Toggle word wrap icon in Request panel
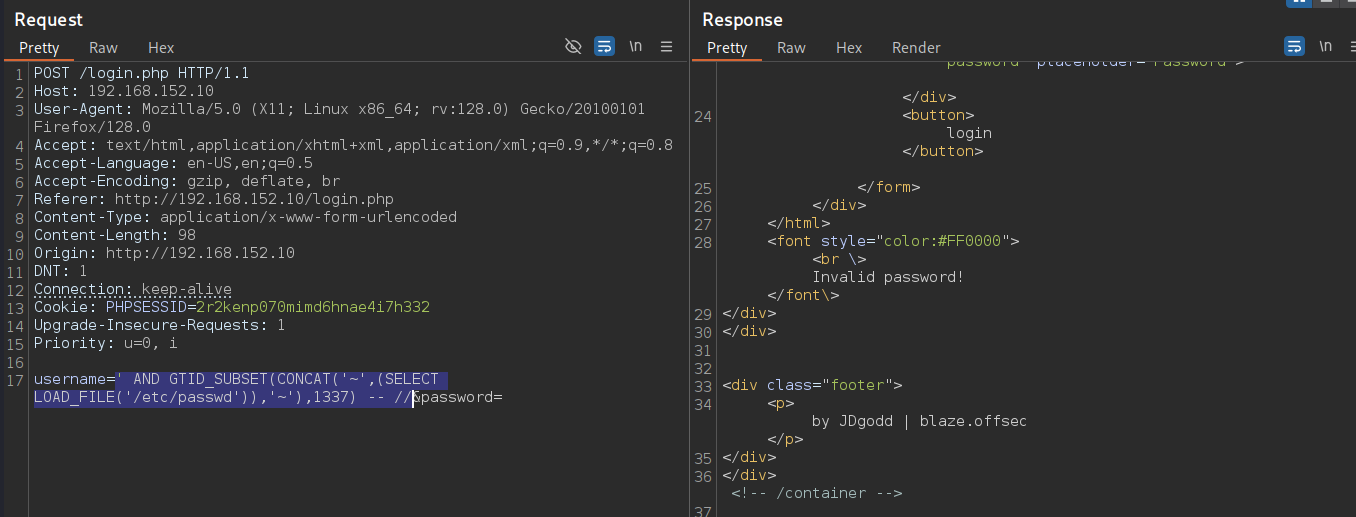 [604, 47]
